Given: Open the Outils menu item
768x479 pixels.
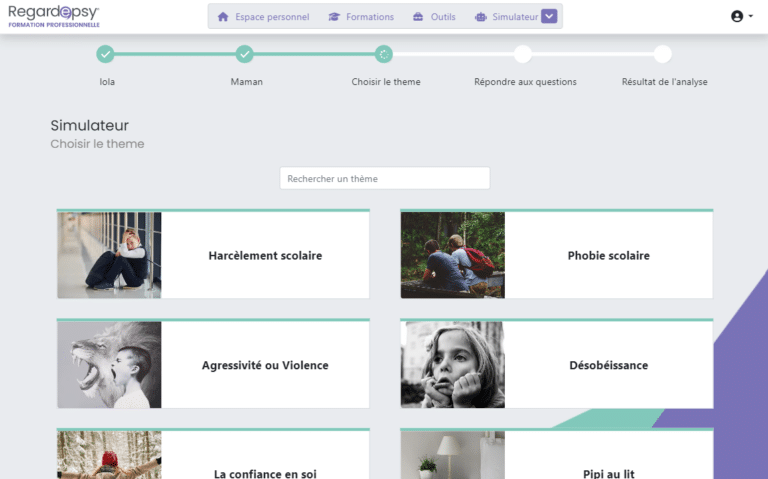Looking at the screenshot, I should (x=434, y=17).
